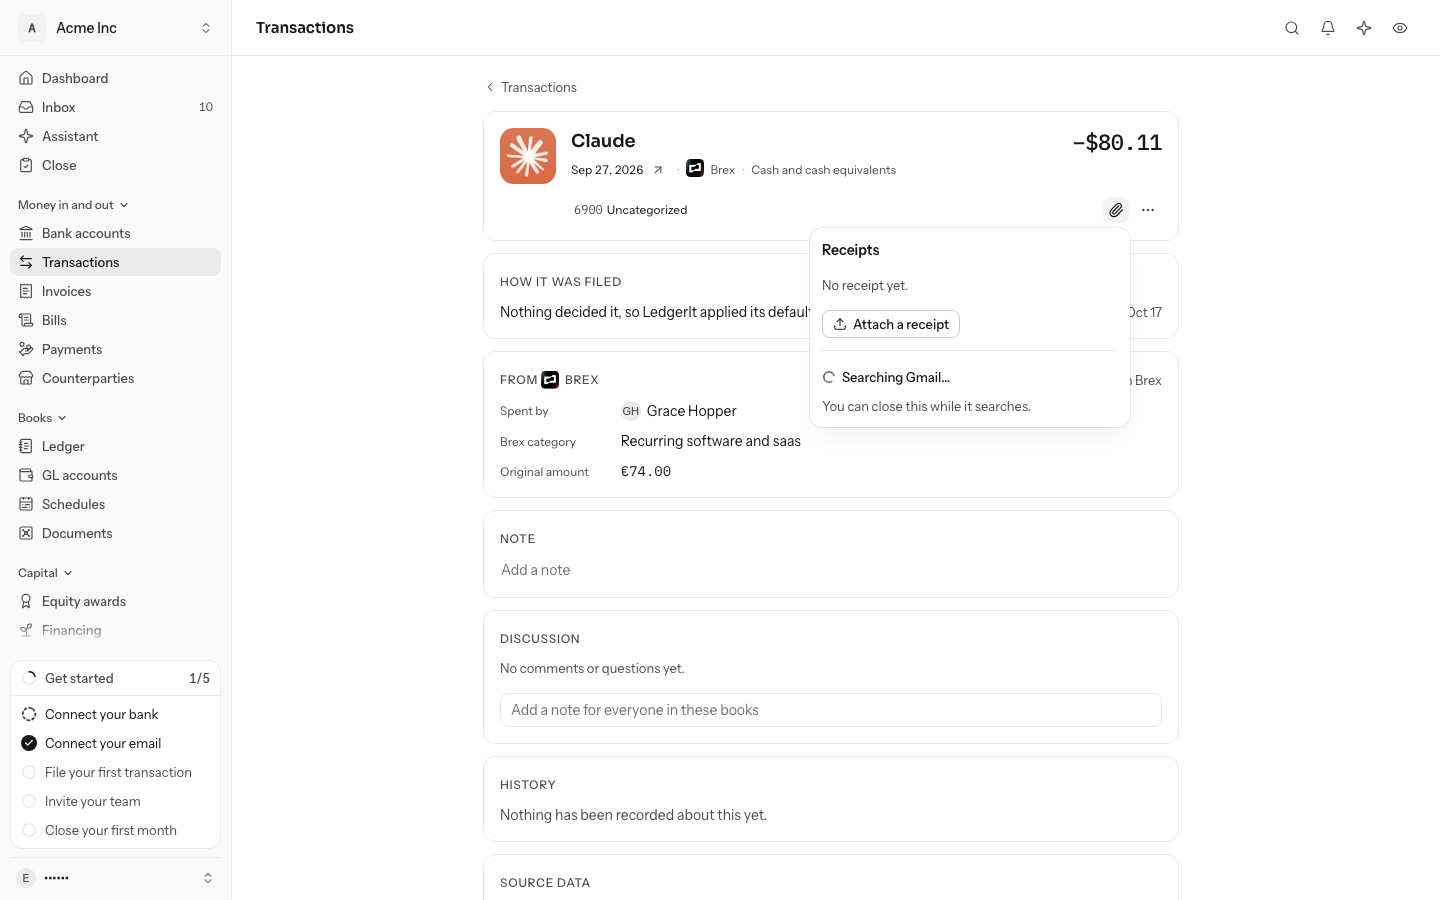Open the user account menu at bottom

point(116,878)
